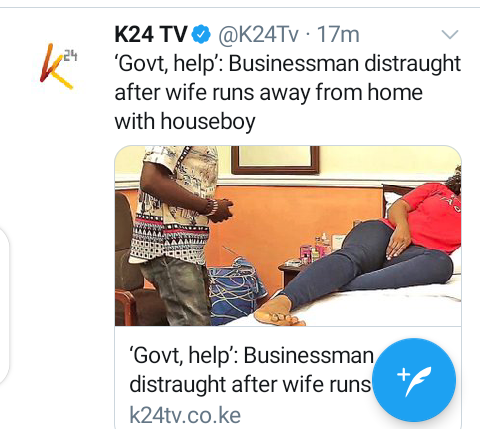Click the @K24Tv handle
The width and height of the screenshot is (480, 429).
coord(258,34)
